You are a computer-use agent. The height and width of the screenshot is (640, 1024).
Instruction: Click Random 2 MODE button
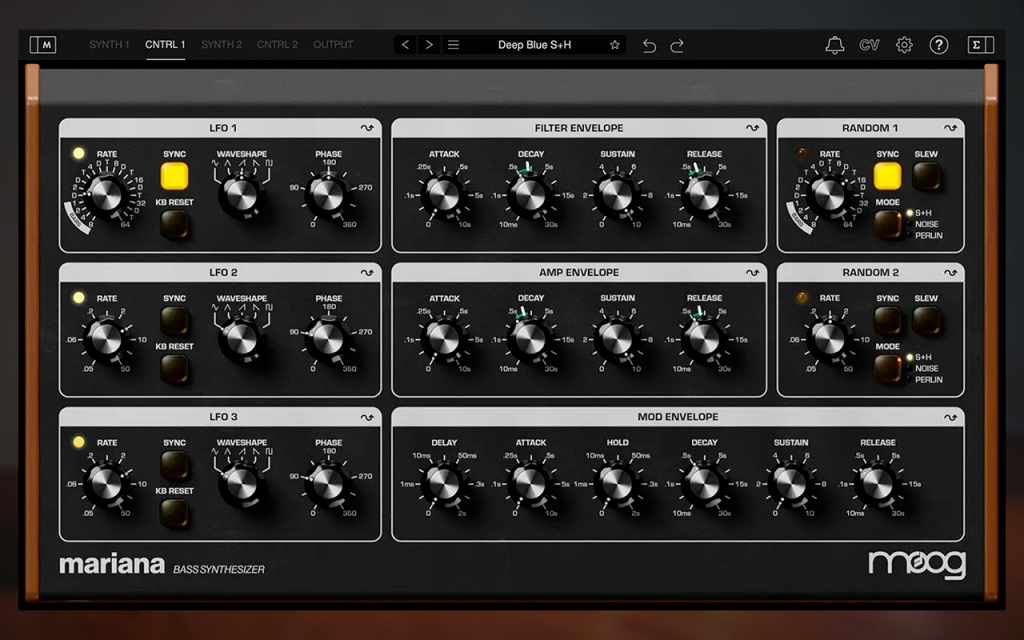pos(888,369)
